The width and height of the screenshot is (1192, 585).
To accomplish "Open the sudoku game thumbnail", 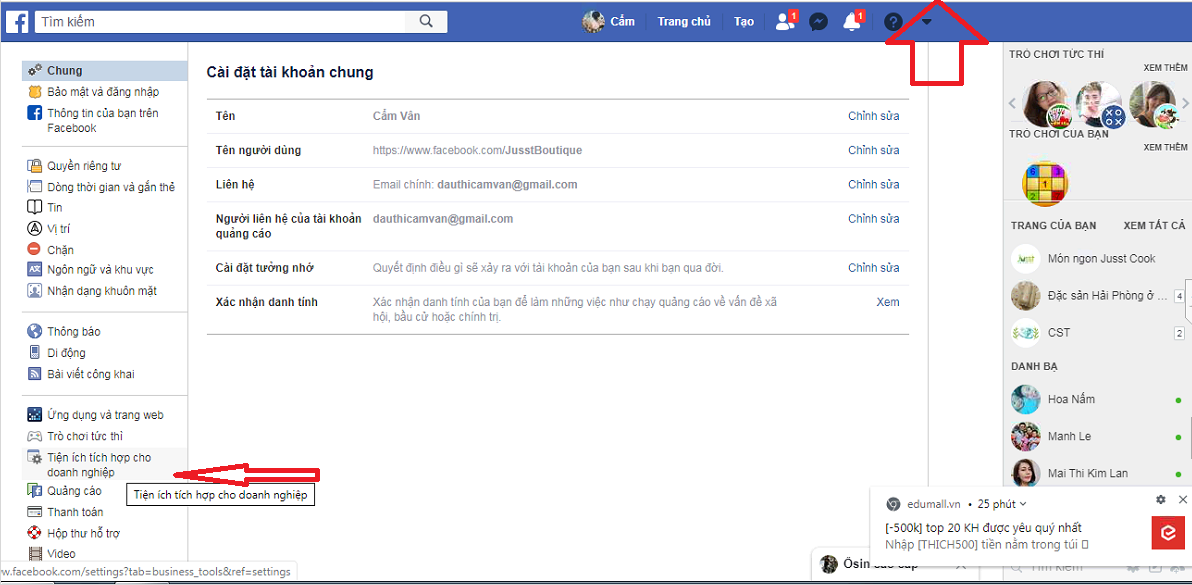I will (x=1045, y=184).
